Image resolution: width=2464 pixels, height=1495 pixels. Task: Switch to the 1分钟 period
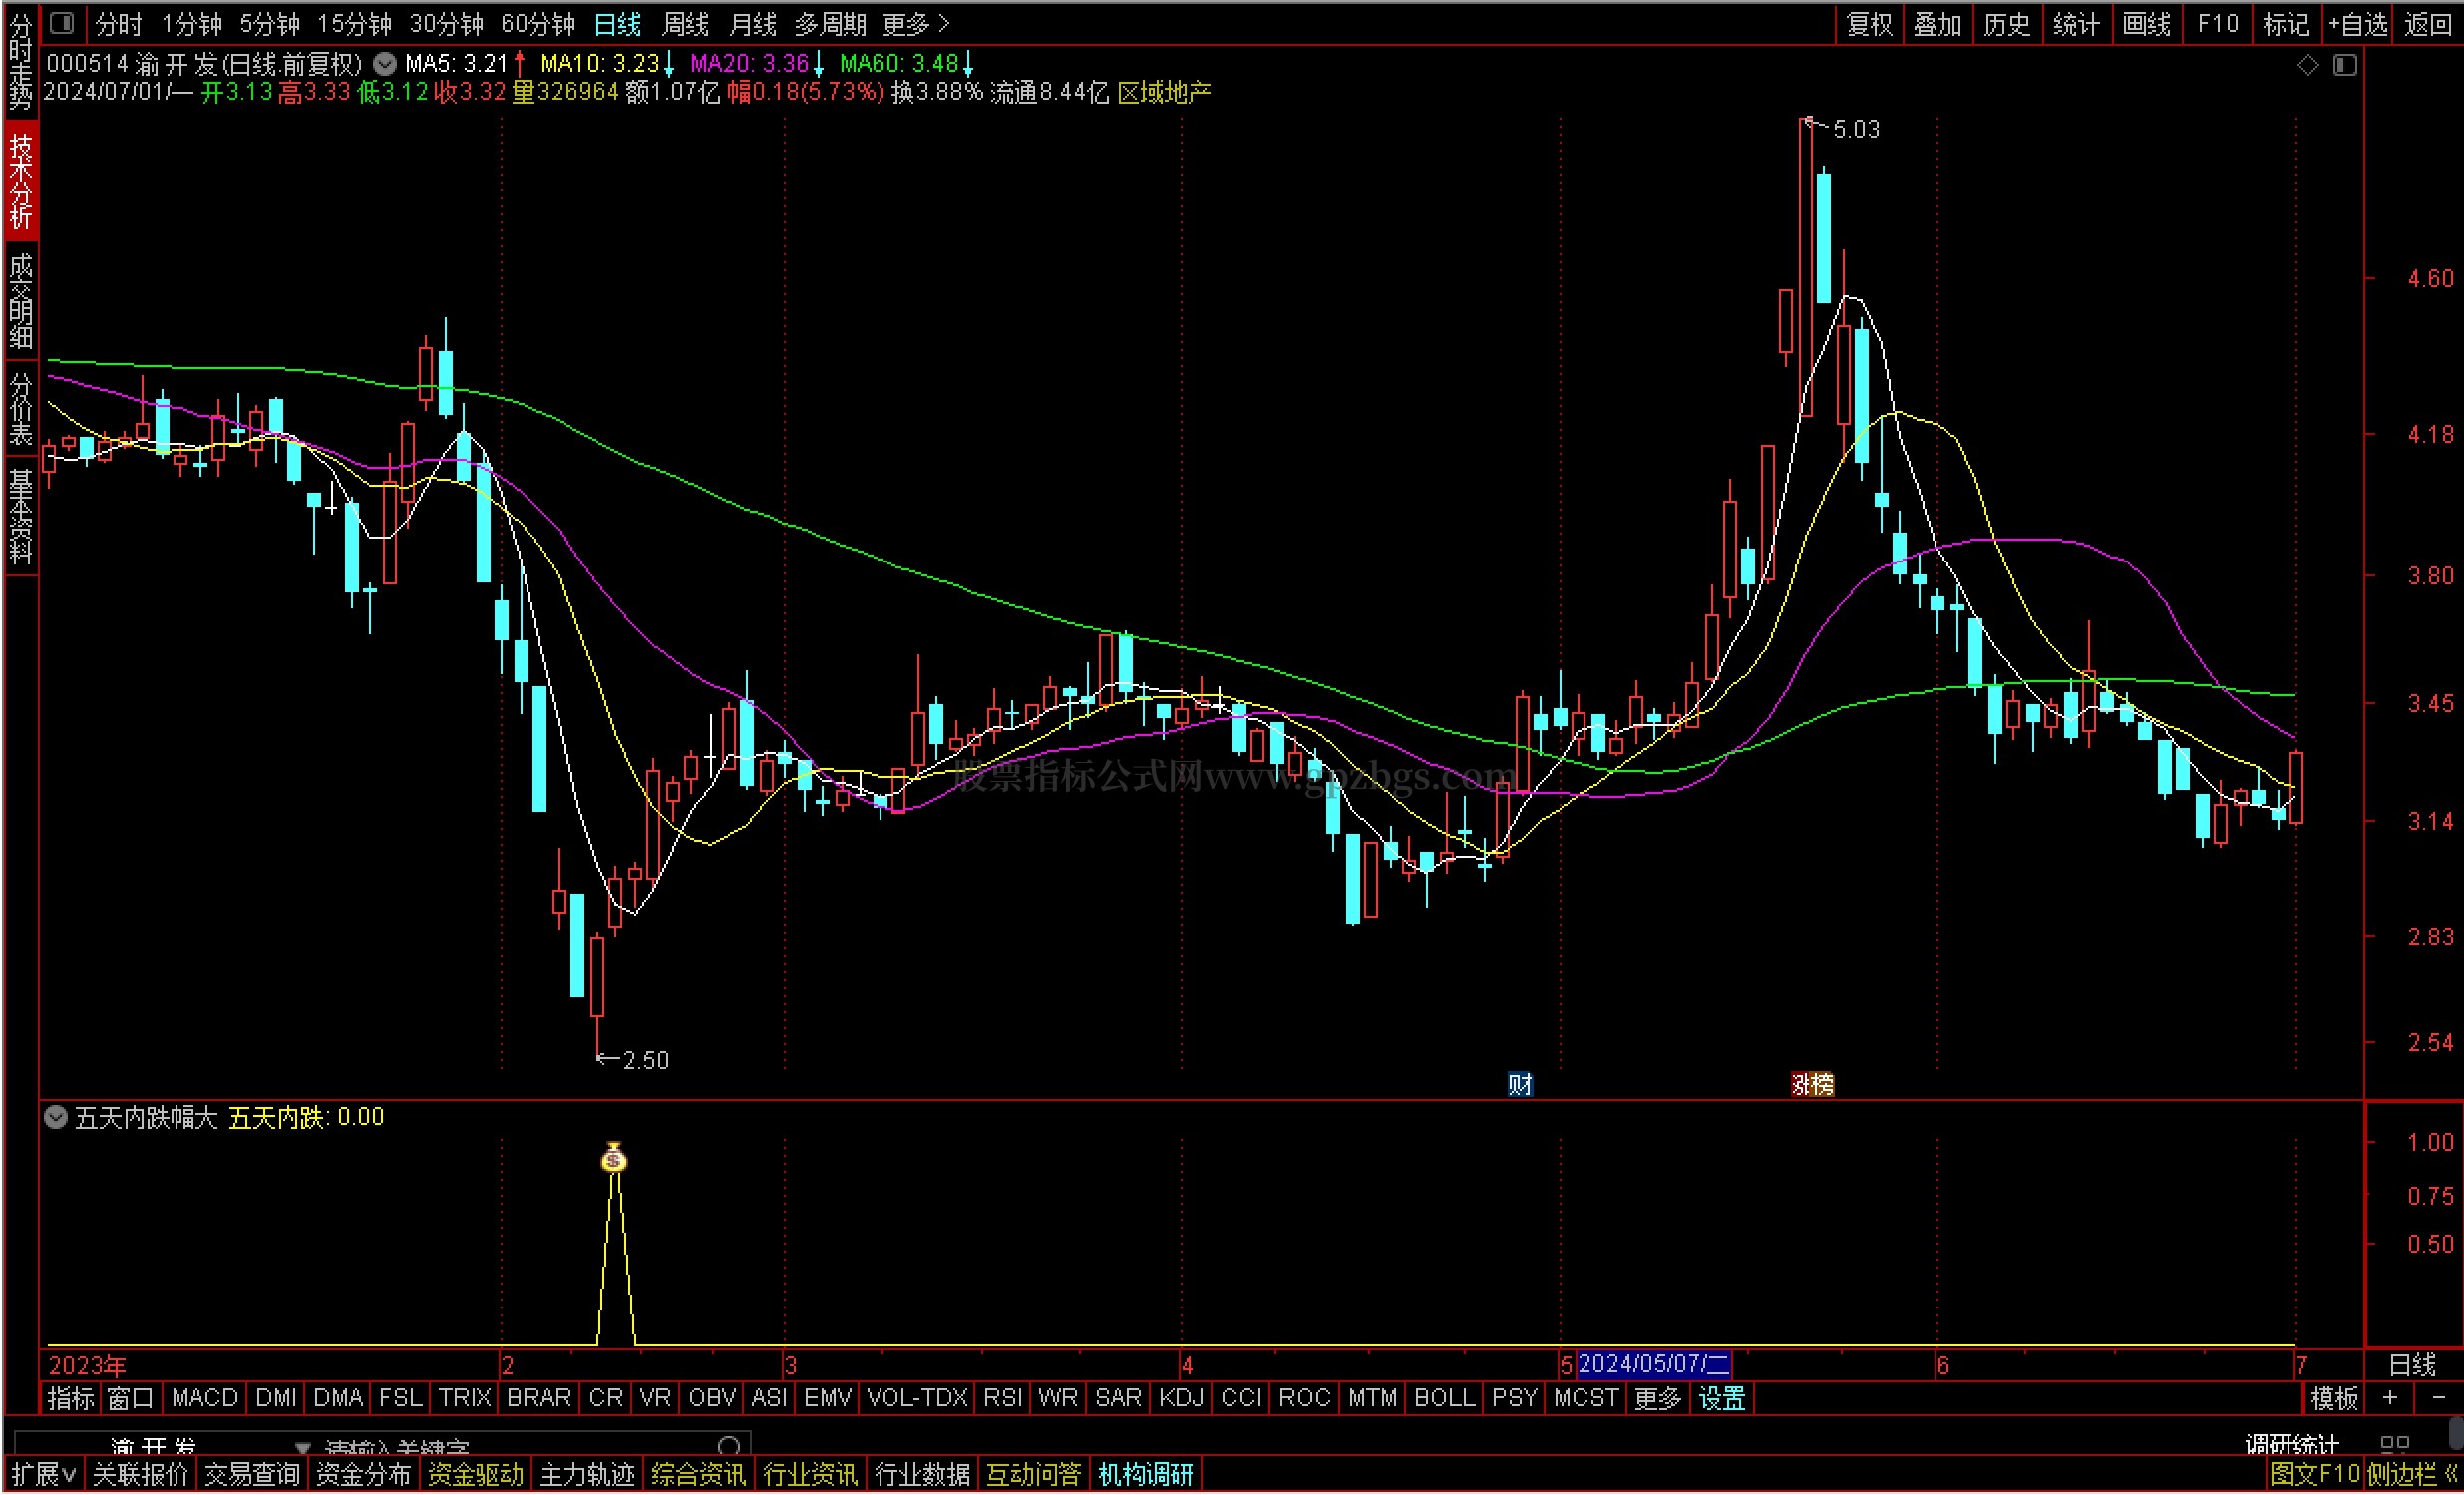(x=192, y=23)
